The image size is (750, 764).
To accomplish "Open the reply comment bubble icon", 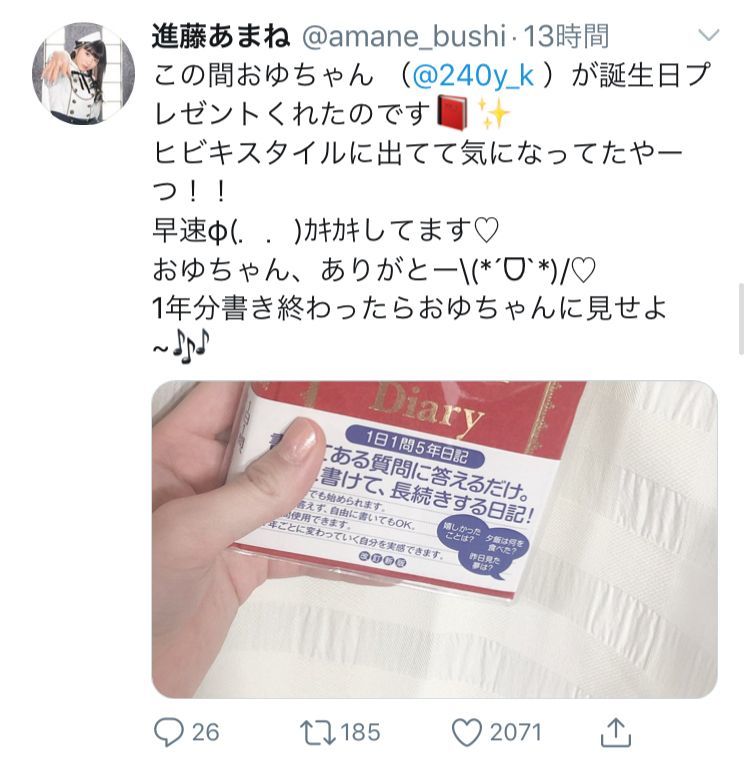I will pos(169,732).
